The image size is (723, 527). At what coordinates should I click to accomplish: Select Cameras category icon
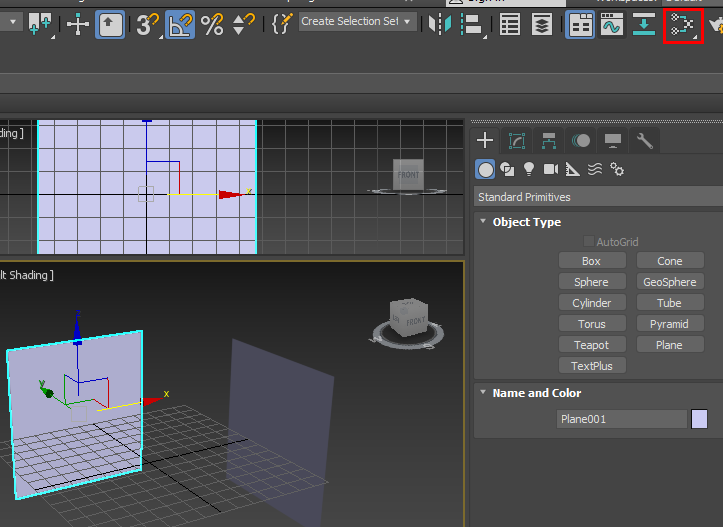[x=551, y=170]
